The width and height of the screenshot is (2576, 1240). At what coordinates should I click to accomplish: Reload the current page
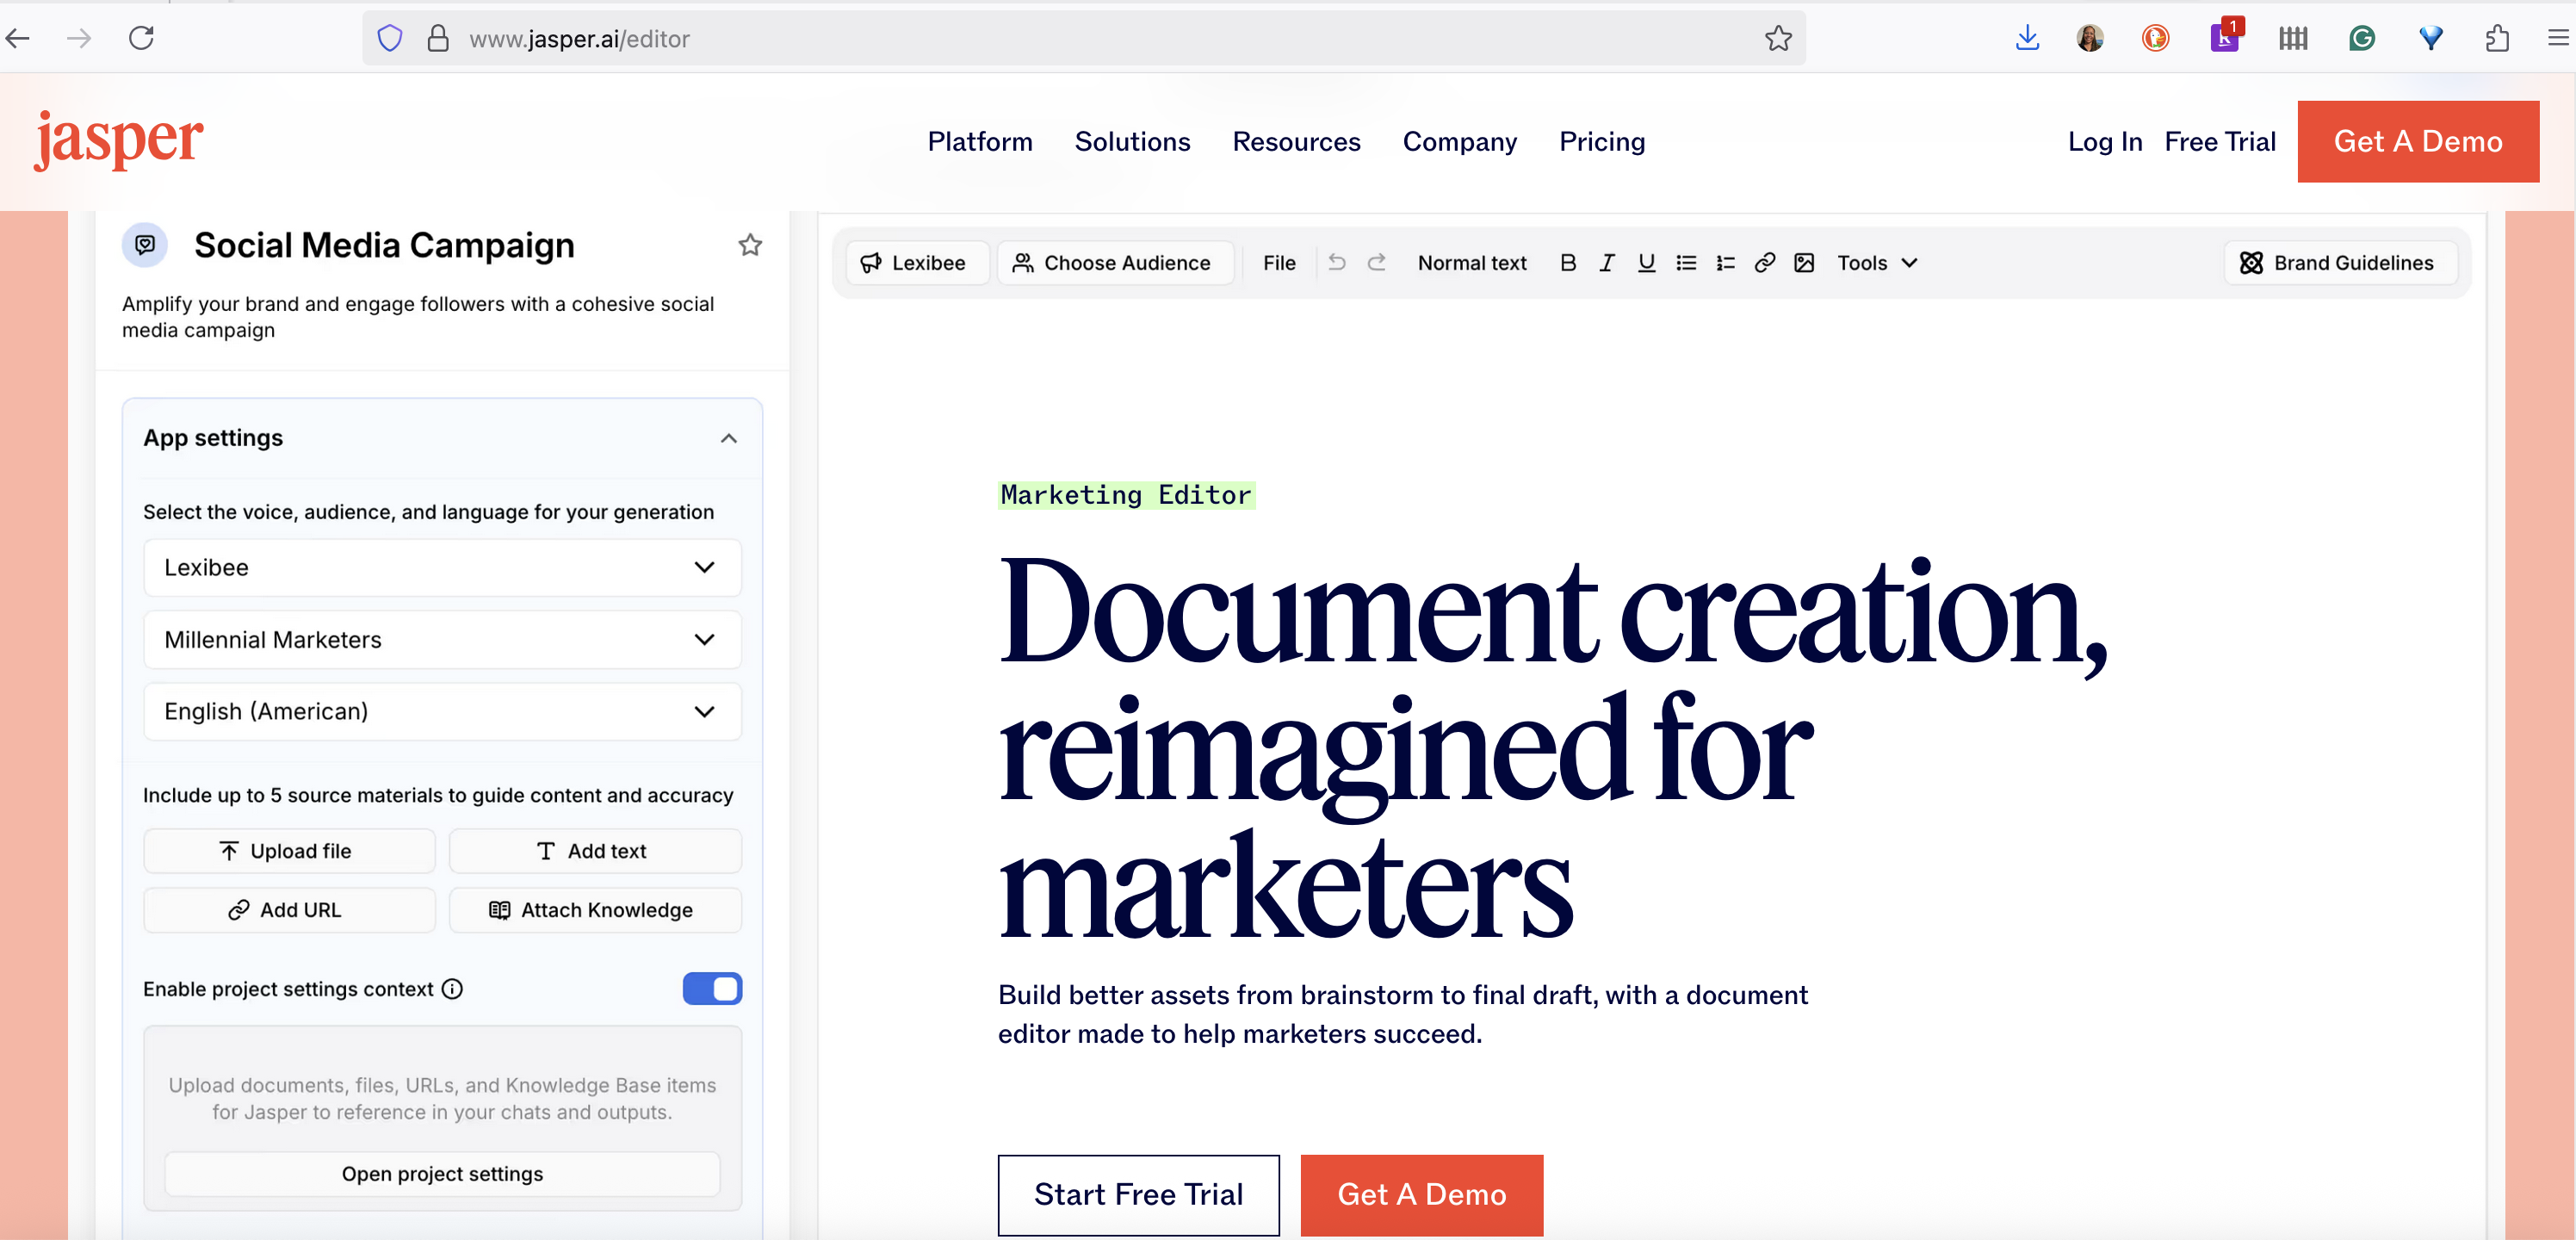tap(141, 39)
